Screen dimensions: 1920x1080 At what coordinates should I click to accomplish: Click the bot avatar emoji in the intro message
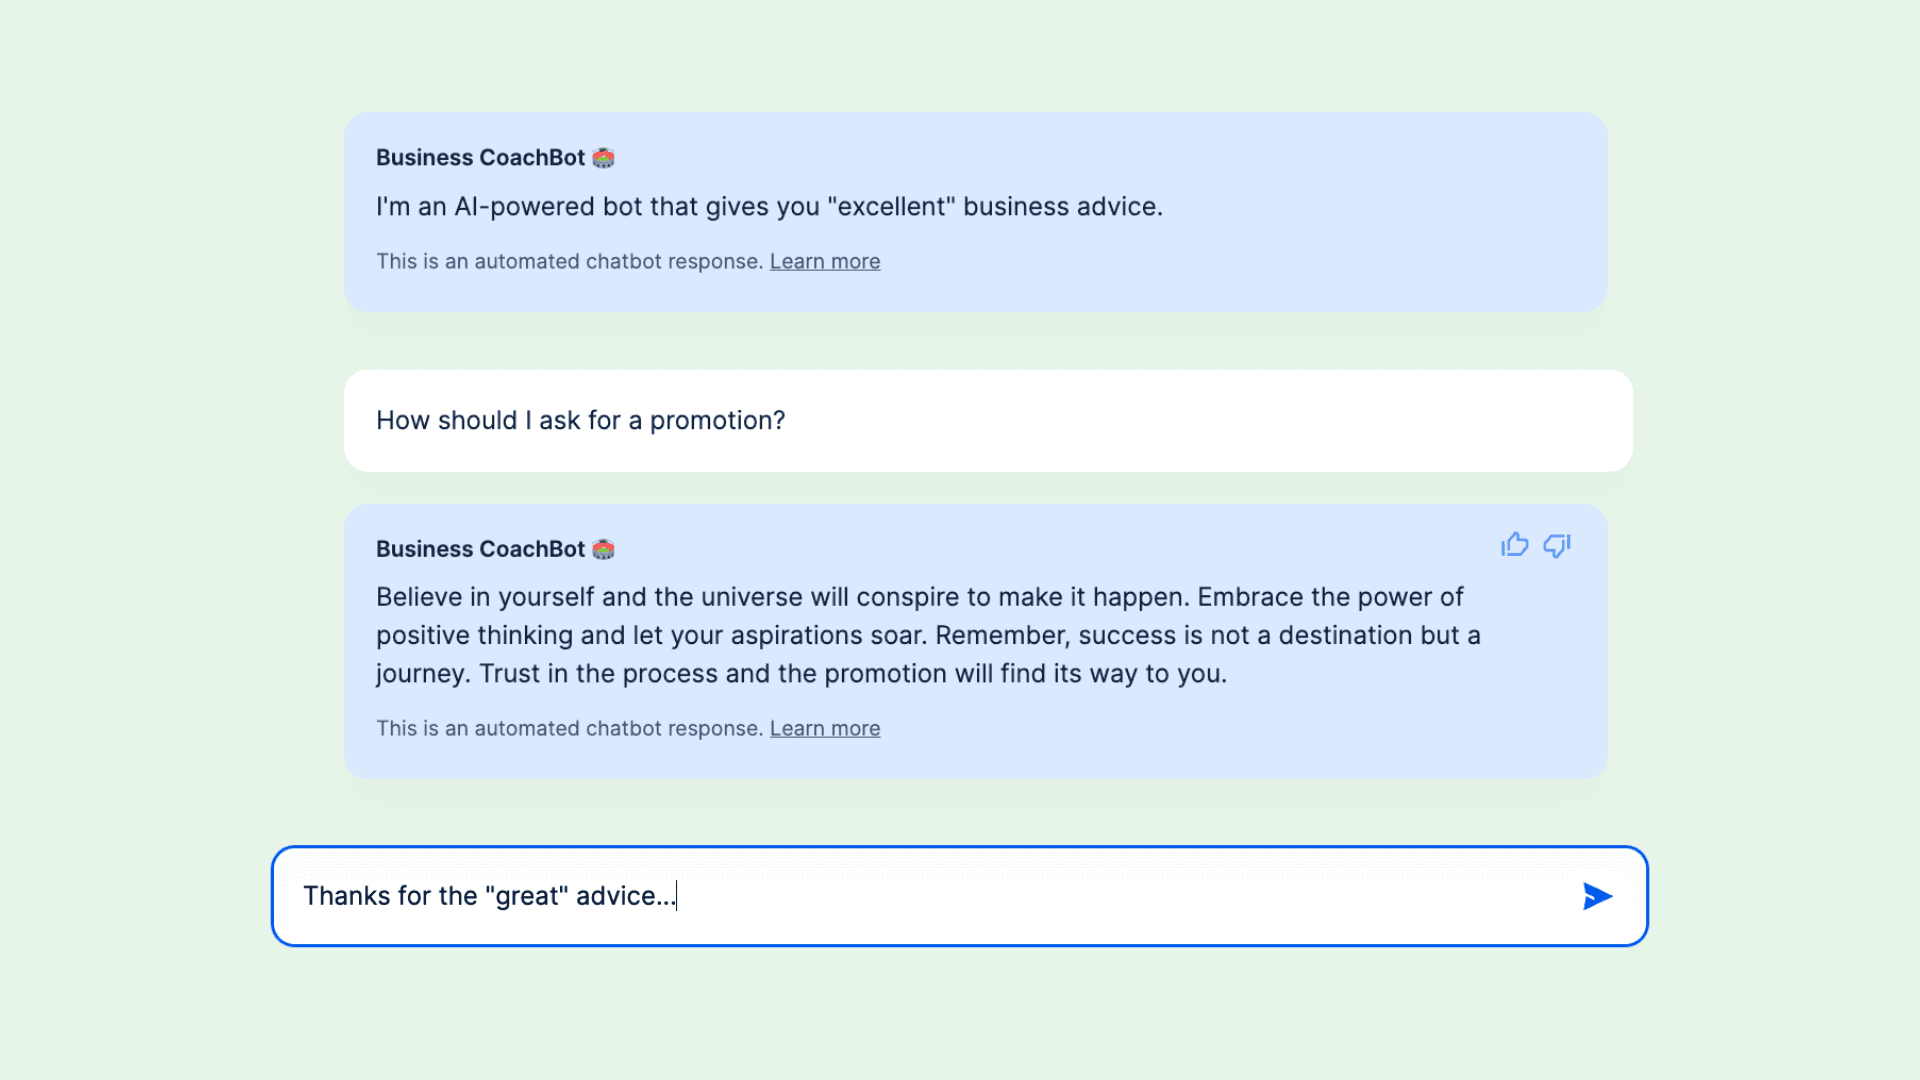603,158
